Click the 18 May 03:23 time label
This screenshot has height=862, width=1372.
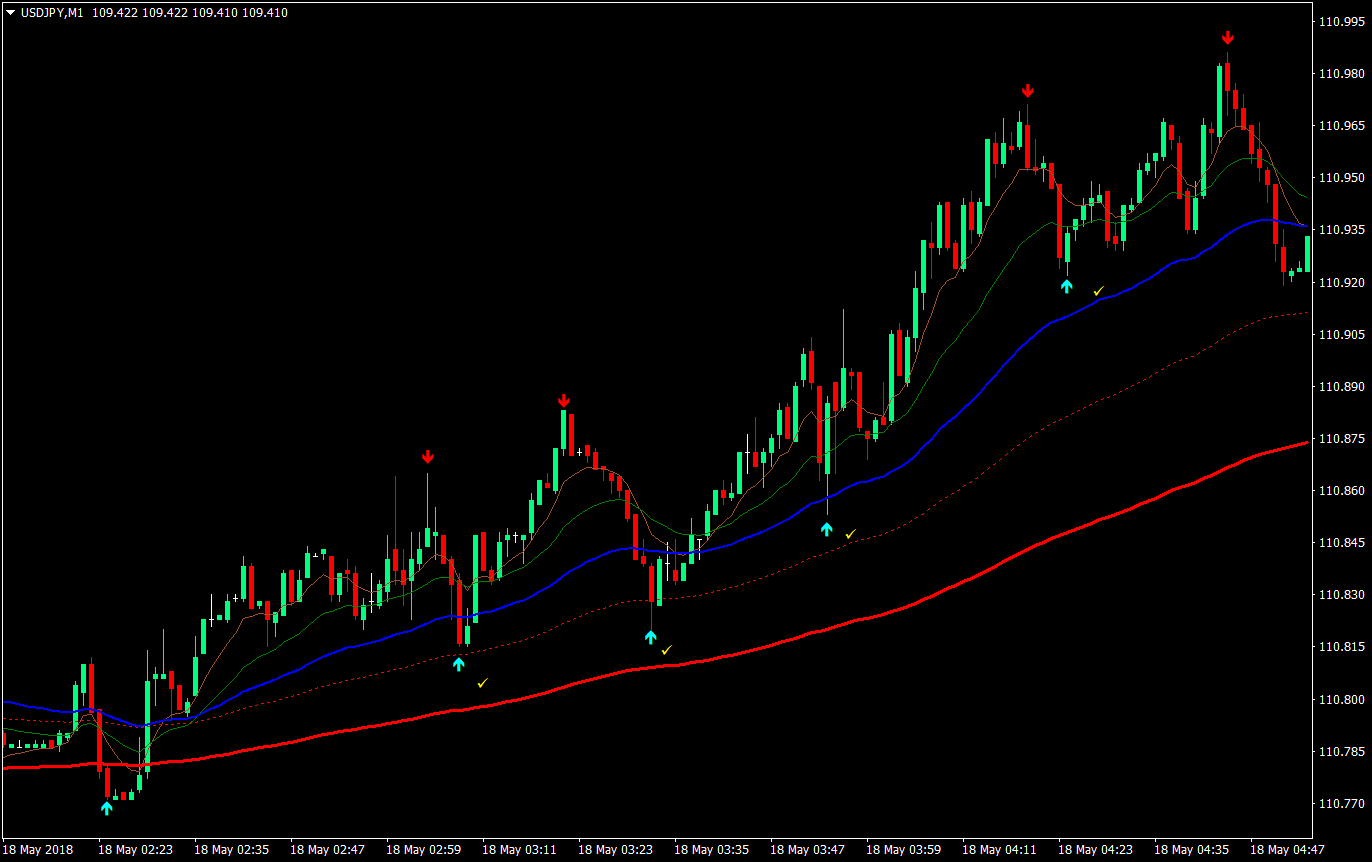pyautogui.click(x=616, y=849)
